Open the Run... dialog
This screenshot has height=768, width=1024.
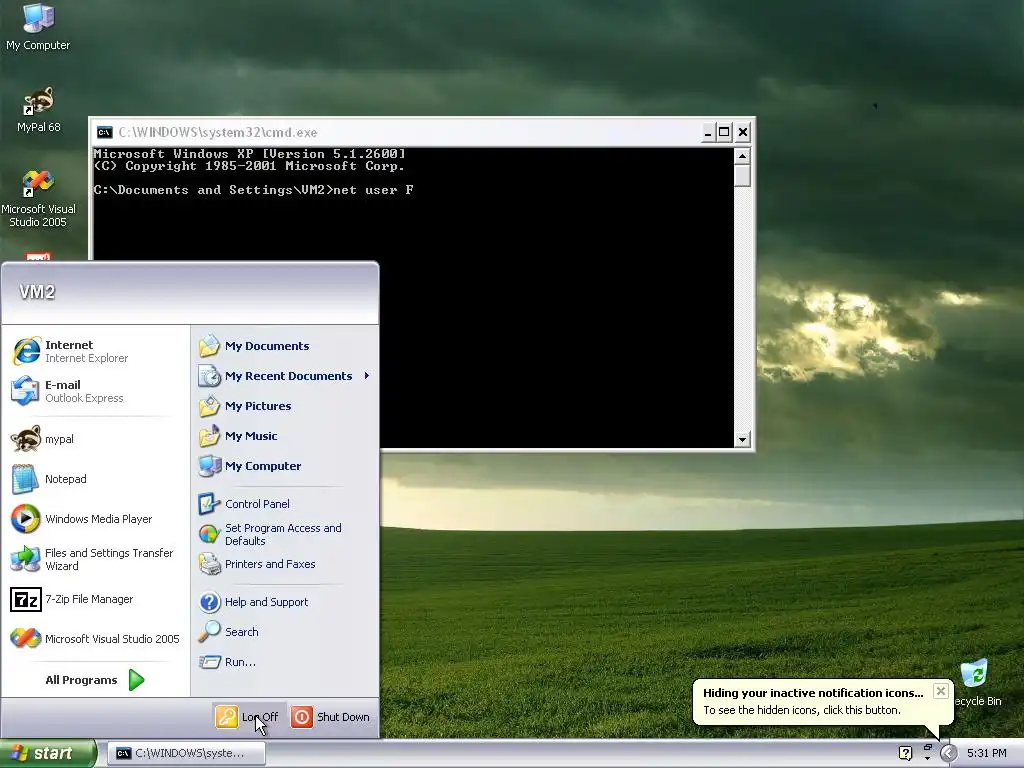click(x=285, y=662)
